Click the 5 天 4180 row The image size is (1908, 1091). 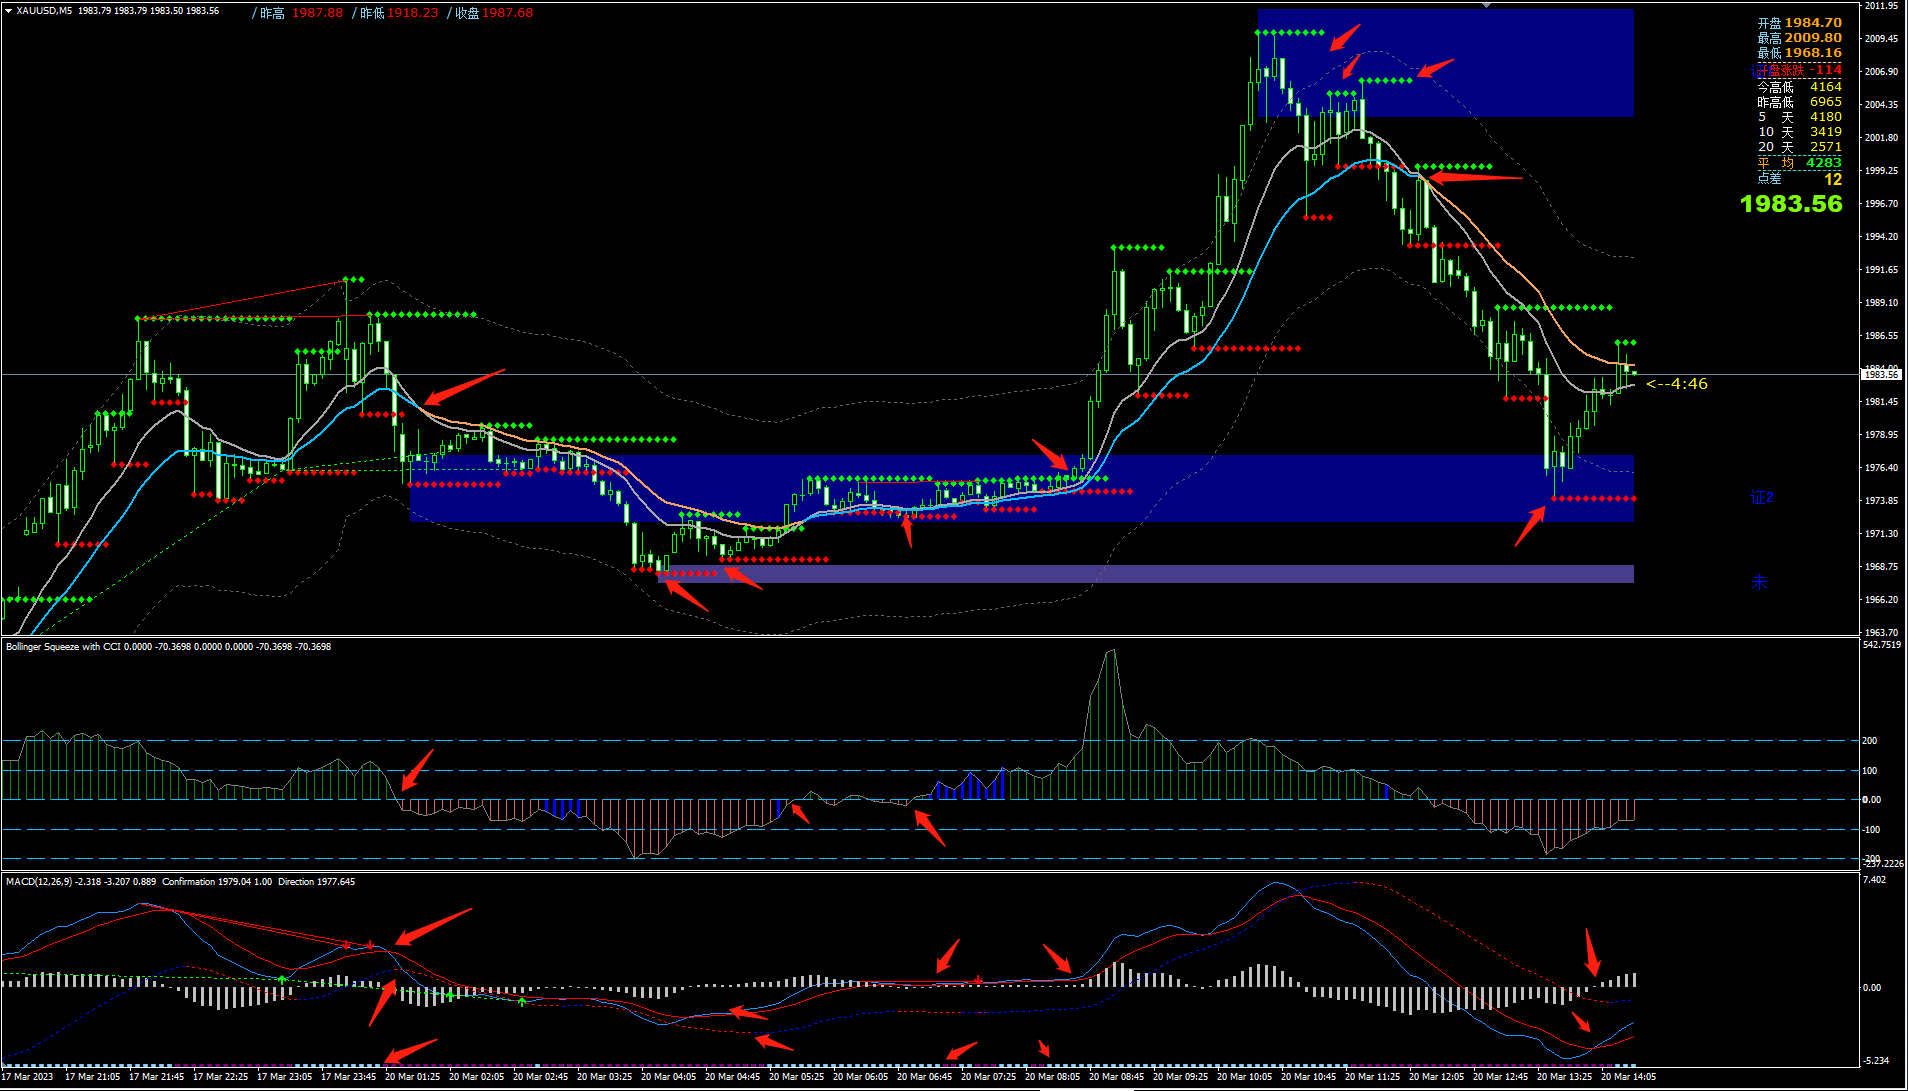(1799, 117)
